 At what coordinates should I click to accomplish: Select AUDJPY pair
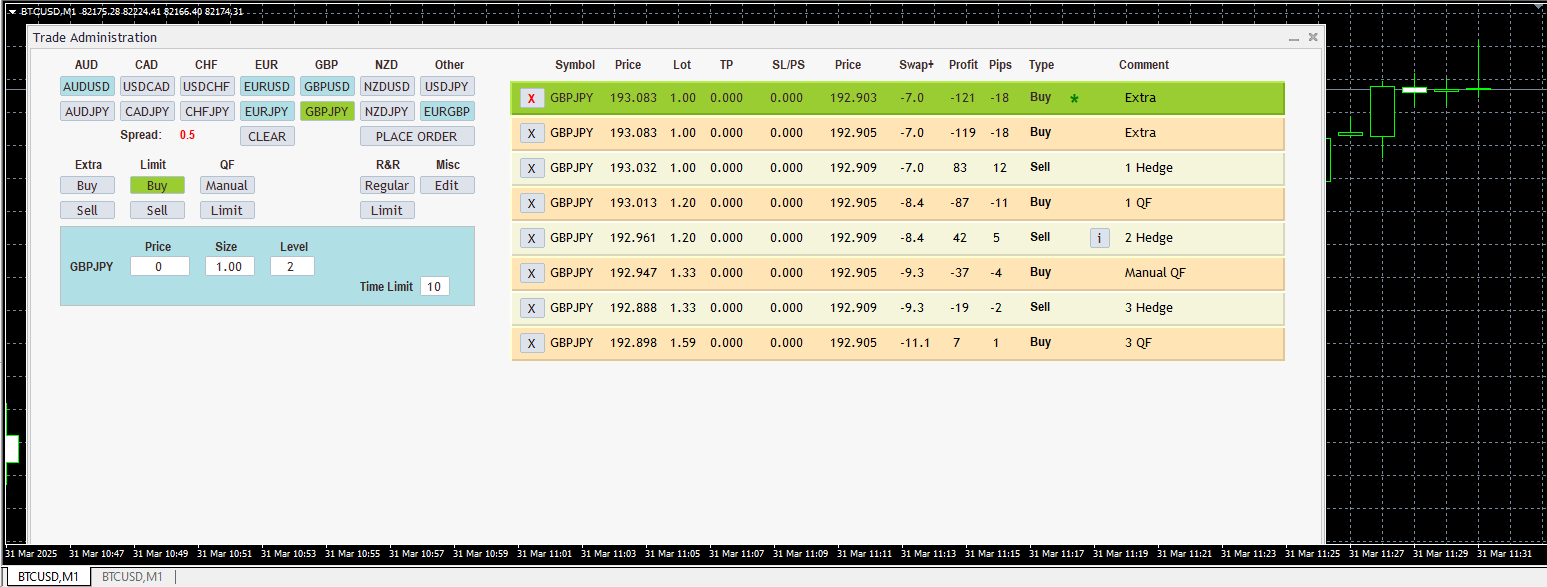pos(87,112)
